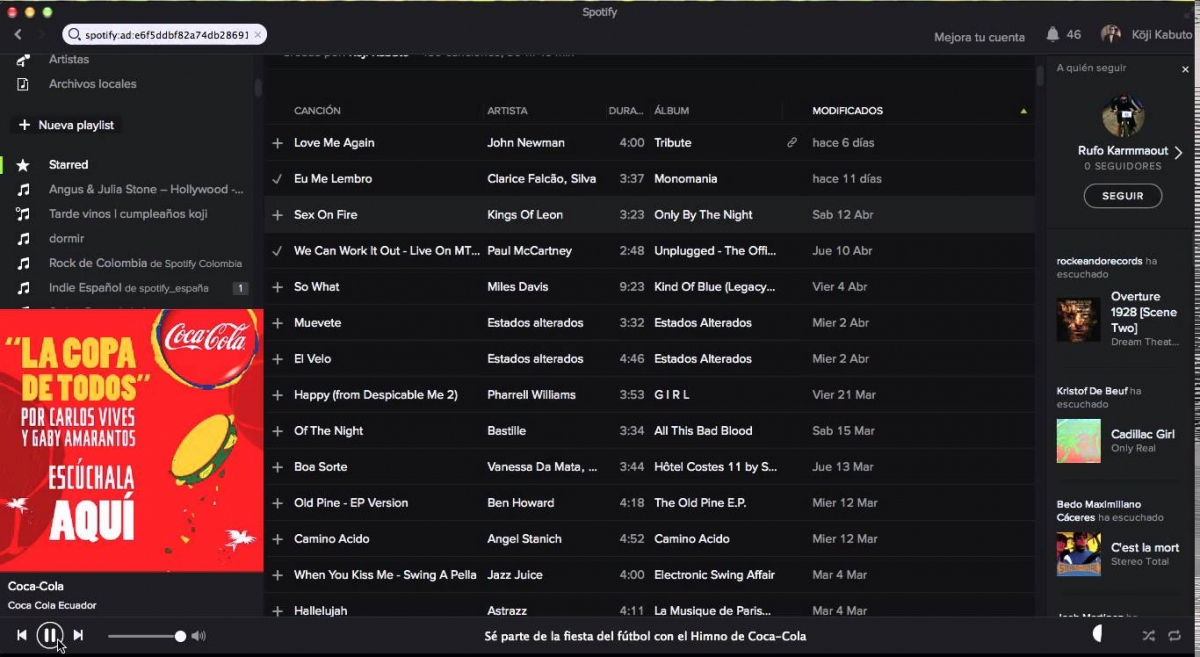This screenshot has width=1200, height=657.
Task: Click the Coca-Cola track title
Action: click(x=36, y=586)
